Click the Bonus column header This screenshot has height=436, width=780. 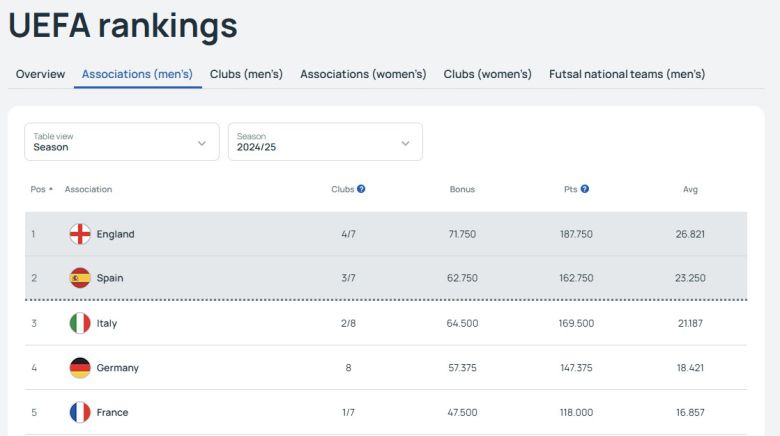pyautogui.click(x=462, y=189)
